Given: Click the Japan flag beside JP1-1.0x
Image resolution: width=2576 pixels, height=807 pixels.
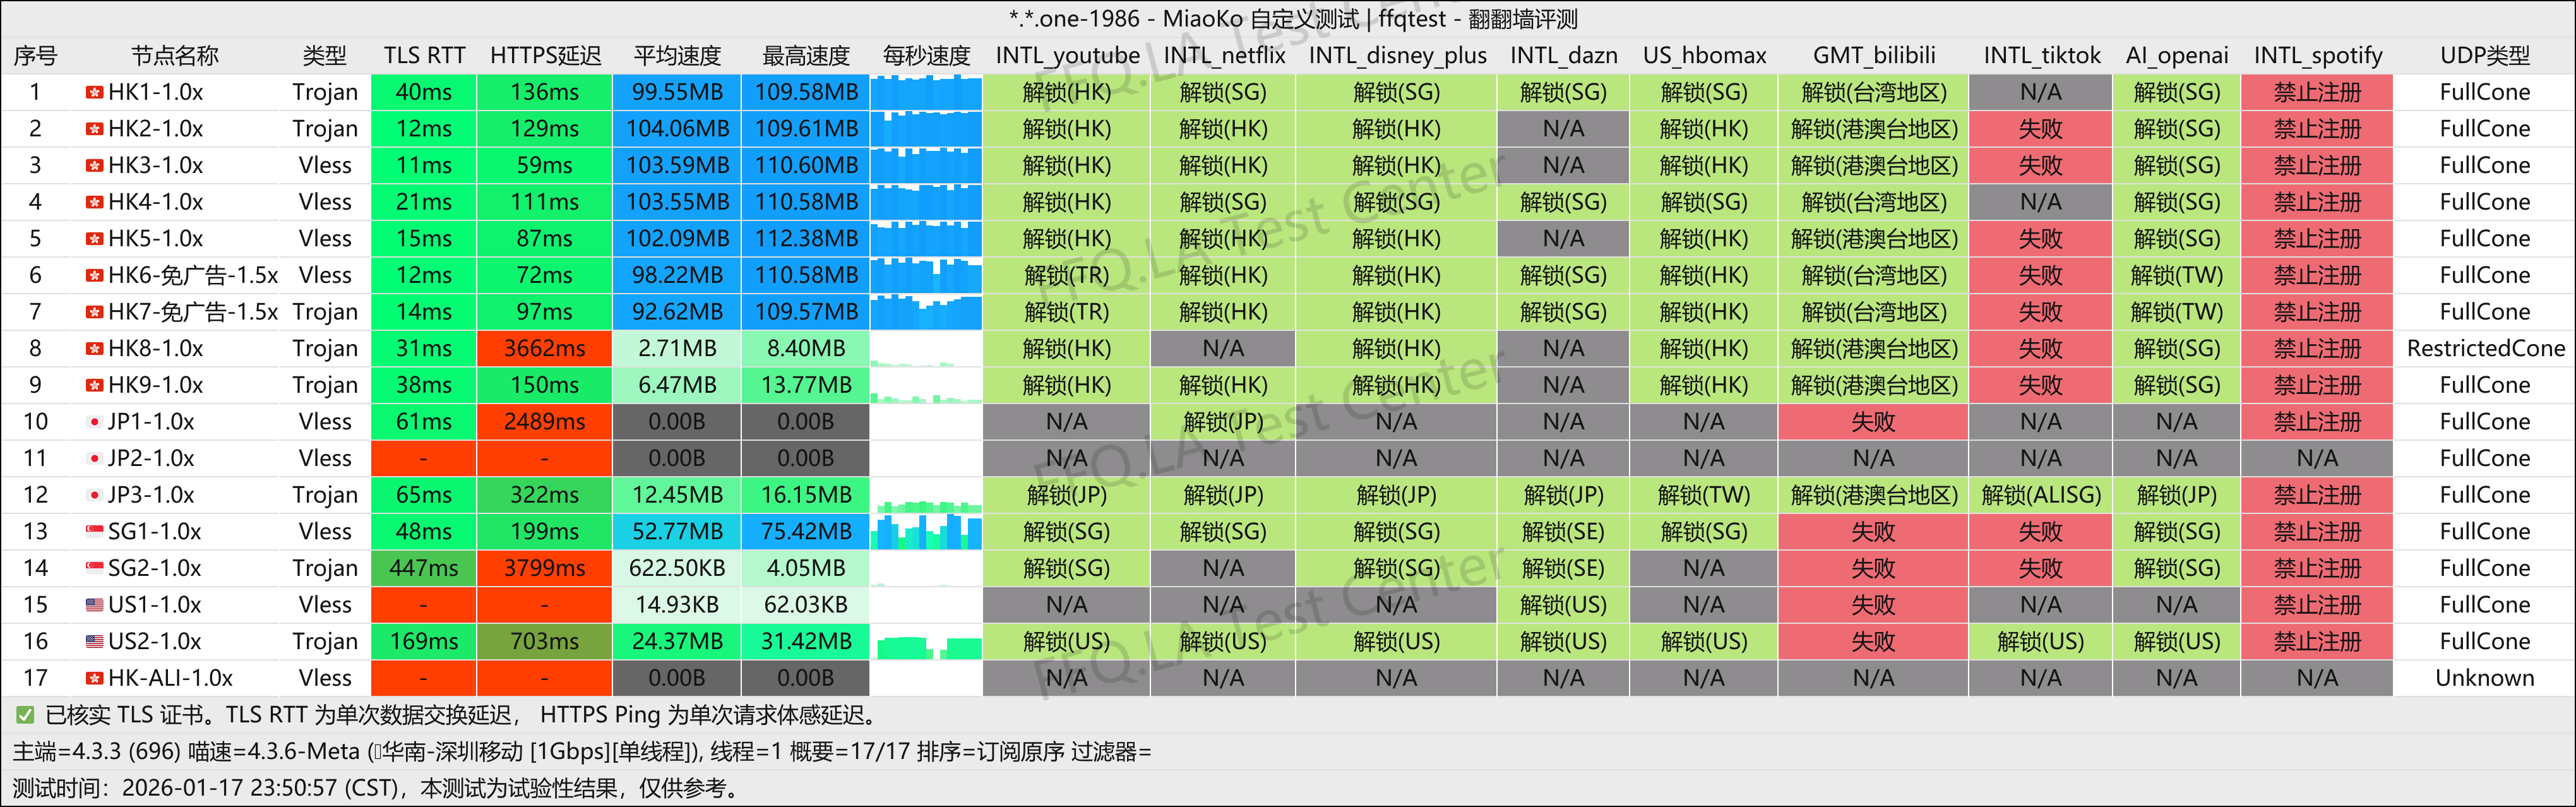Looking at the screenshot, I should point(94,422).
